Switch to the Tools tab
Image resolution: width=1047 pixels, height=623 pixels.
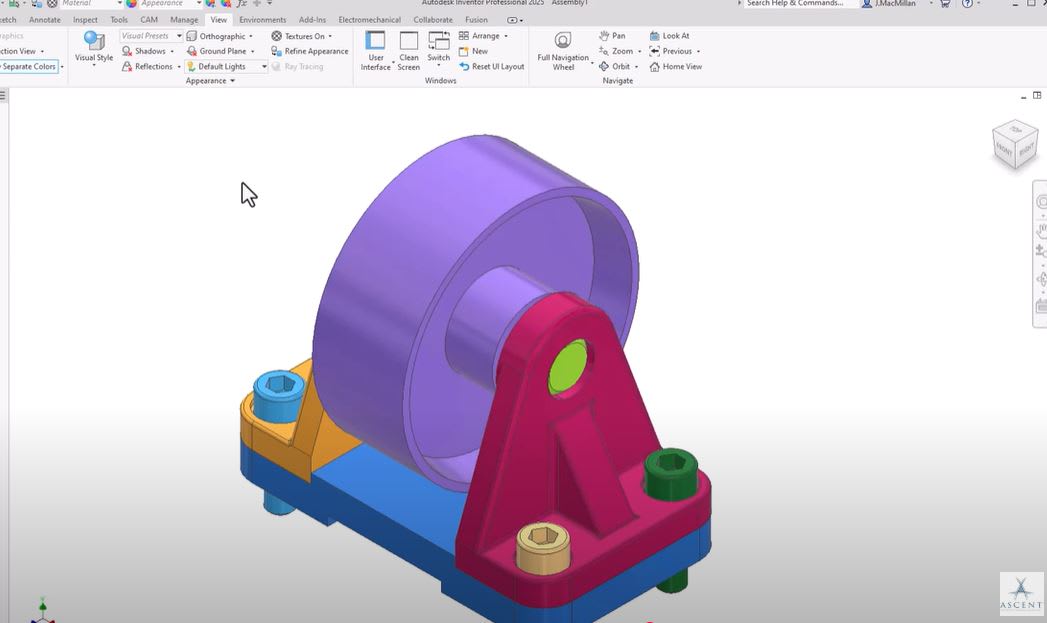[x=119, y=20]
